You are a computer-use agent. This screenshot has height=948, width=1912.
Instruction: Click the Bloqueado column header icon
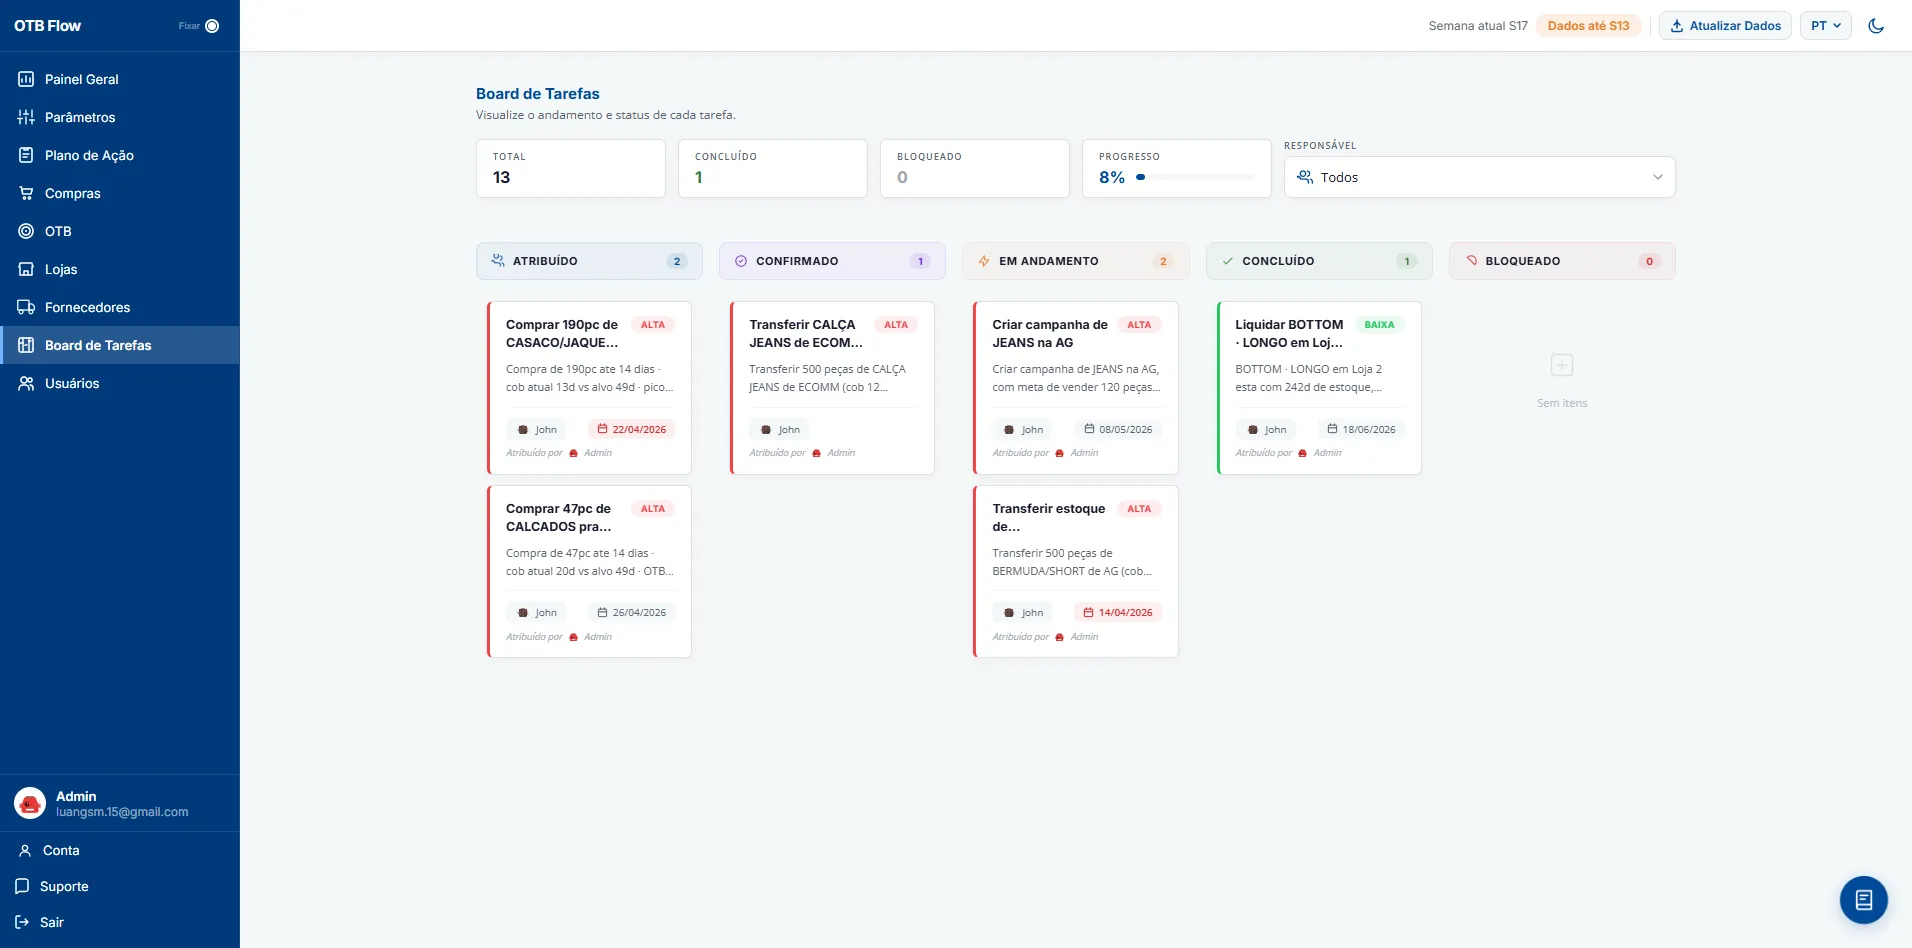coord(1471,261)
